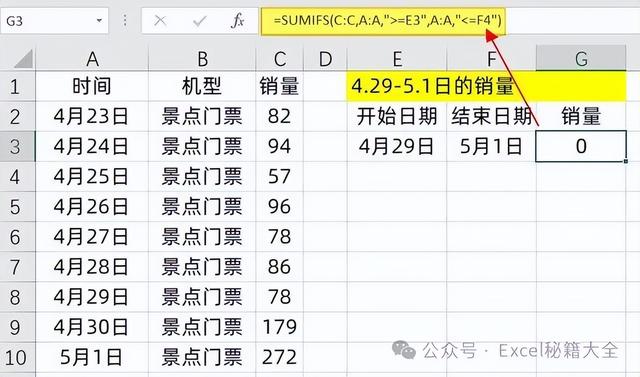Click the Select All triangle corner
Viewport: 640px width, 377px height.
(24, 59)
